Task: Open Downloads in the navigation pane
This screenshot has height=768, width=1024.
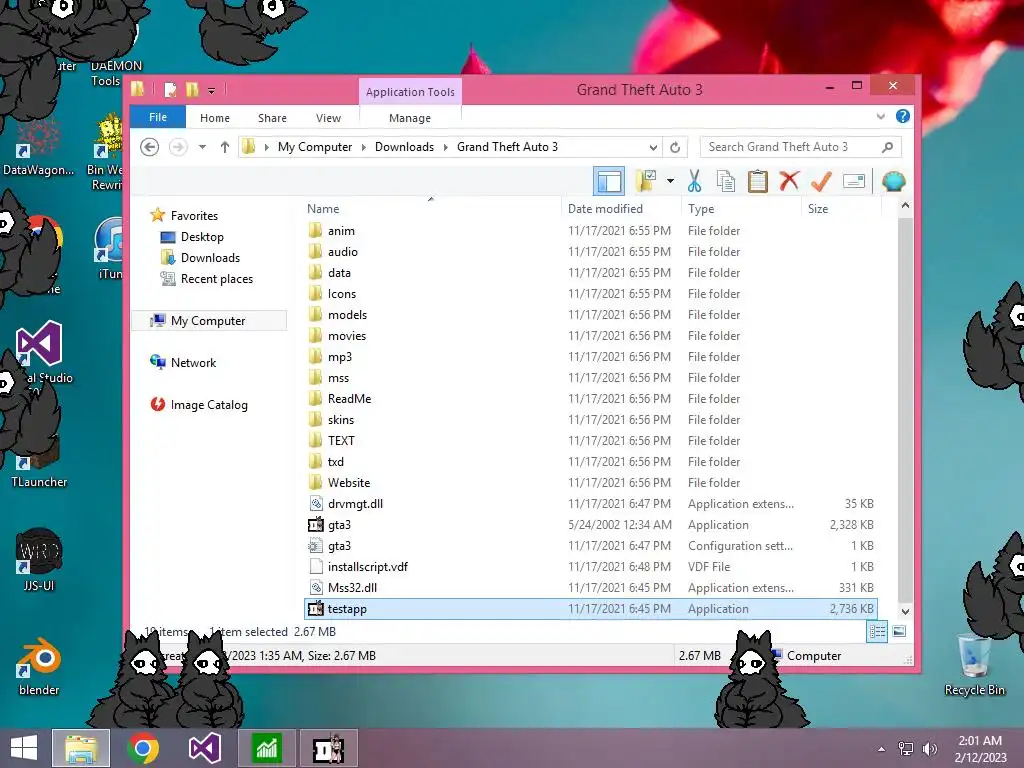Action: point(210,257)
